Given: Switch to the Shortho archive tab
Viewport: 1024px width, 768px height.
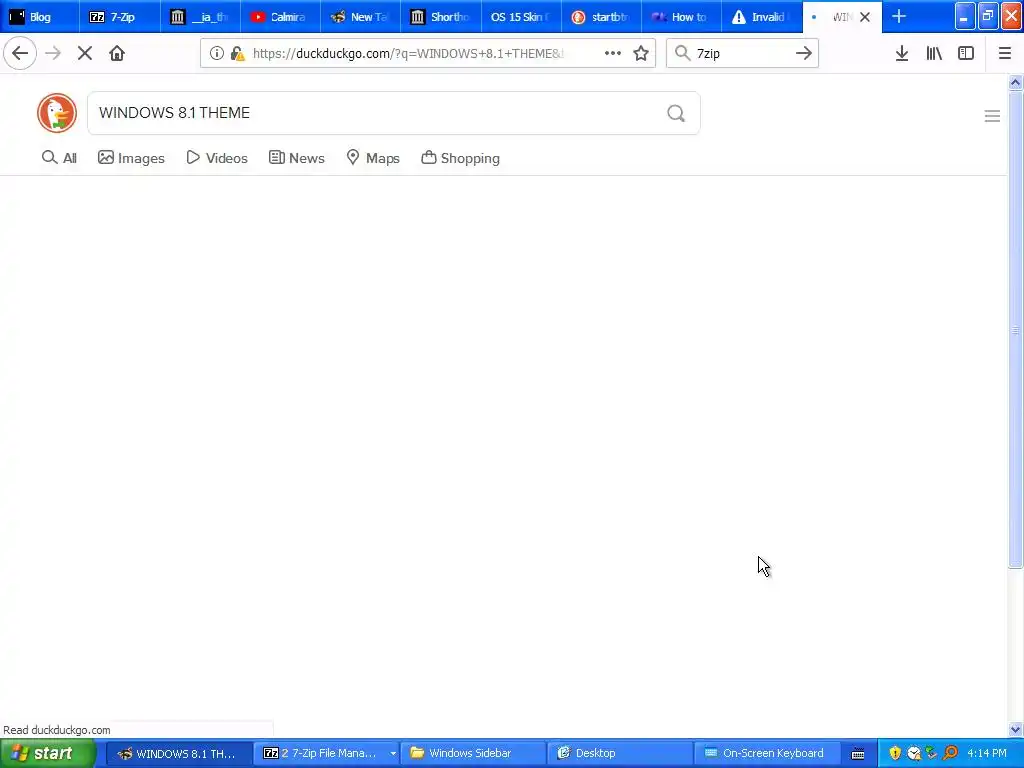Looking at the screenshot, I should tap(441, 17).
